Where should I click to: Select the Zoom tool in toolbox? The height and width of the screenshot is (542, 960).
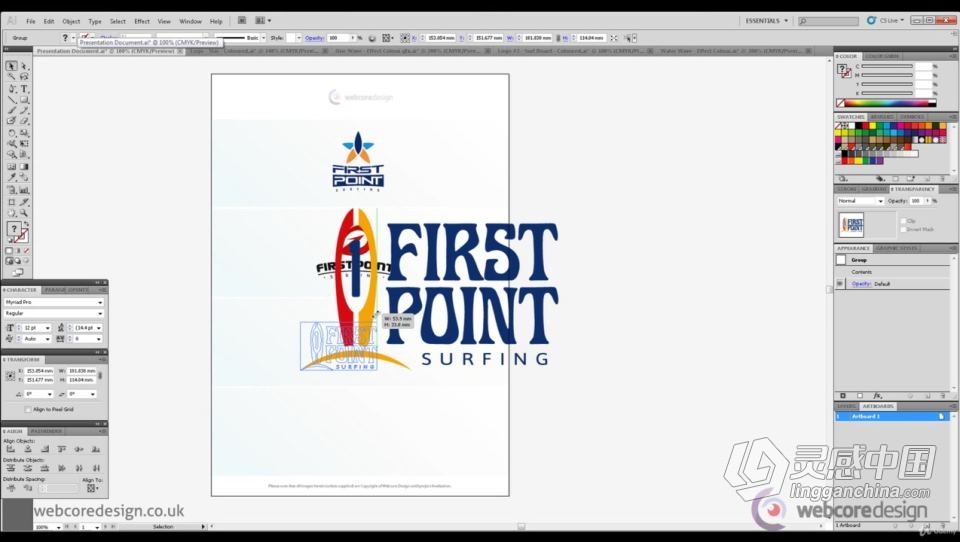tap(24, 213)
